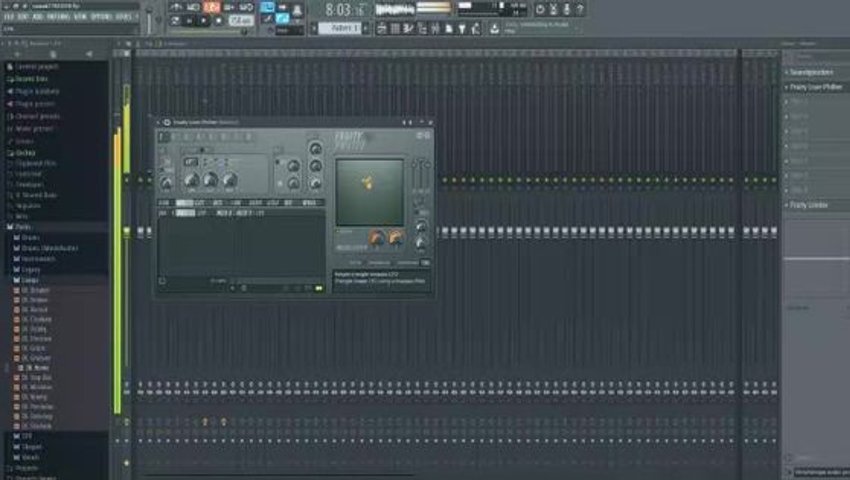Image resolution: width=850 pixels, height=480 pixels.
Task: Select Fruity Love Philter effect slot in mixer
Action: (x=815, y=87)
